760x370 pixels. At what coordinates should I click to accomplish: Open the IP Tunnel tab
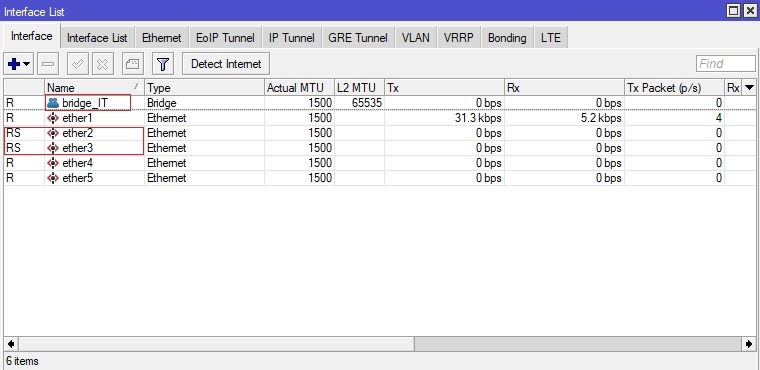(x=291, y=38)
